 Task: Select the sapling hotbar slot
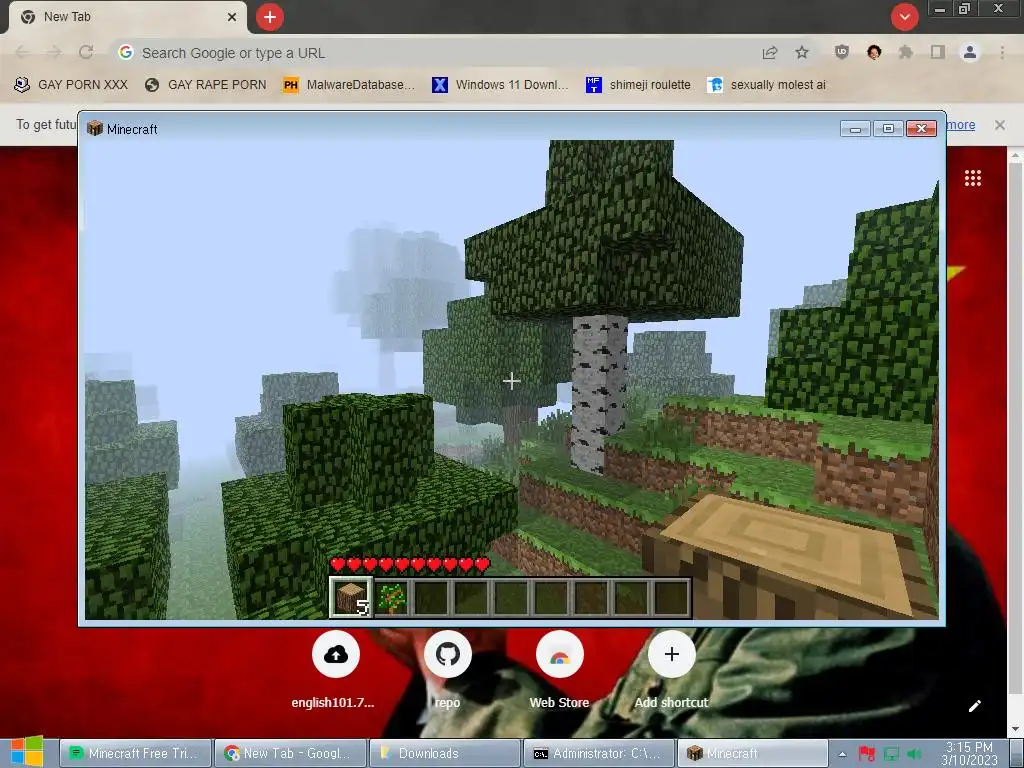coord(392,598)
